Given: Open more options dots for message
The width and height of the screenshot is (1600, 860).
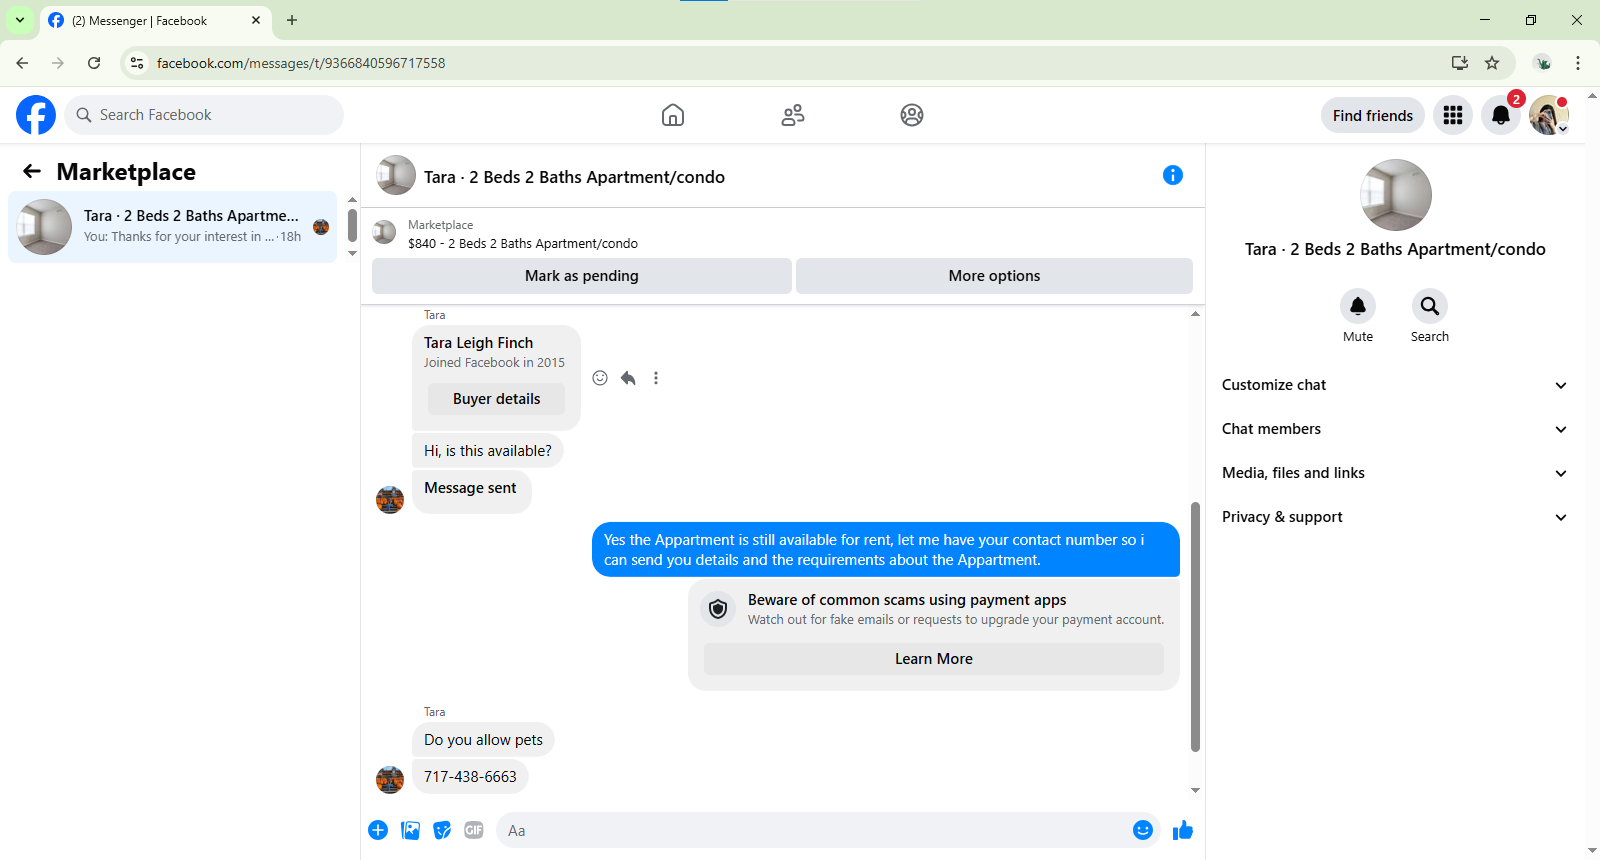Looking at the screenshot, I should [656, 378].
